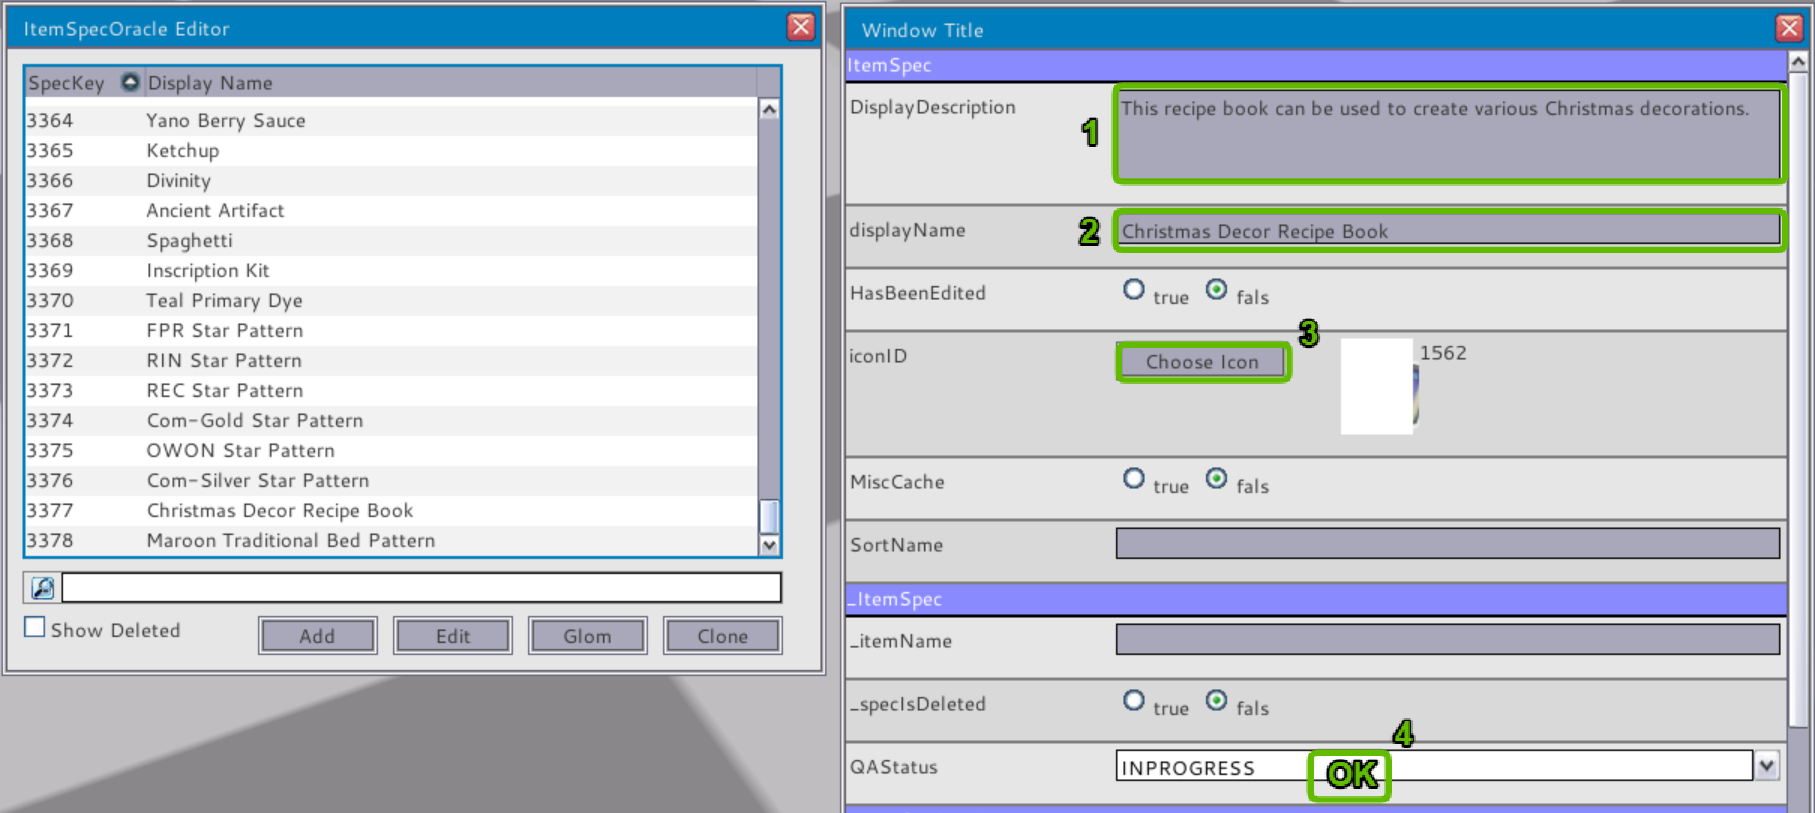This screenshot has width=1815, height=813.
Task: Click the search magnifier icon below the list
Action: tap(43, 588)
